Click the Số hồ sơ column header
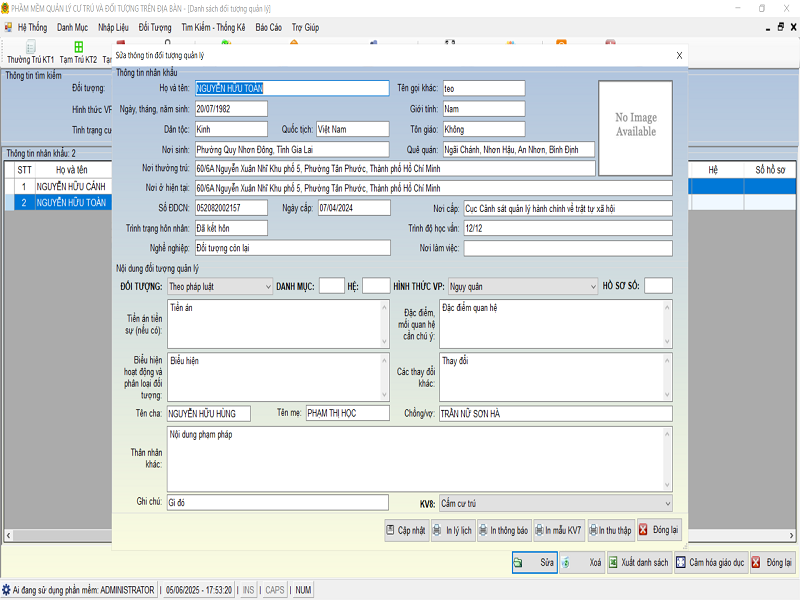800x600 pixels. click(770, 170)
